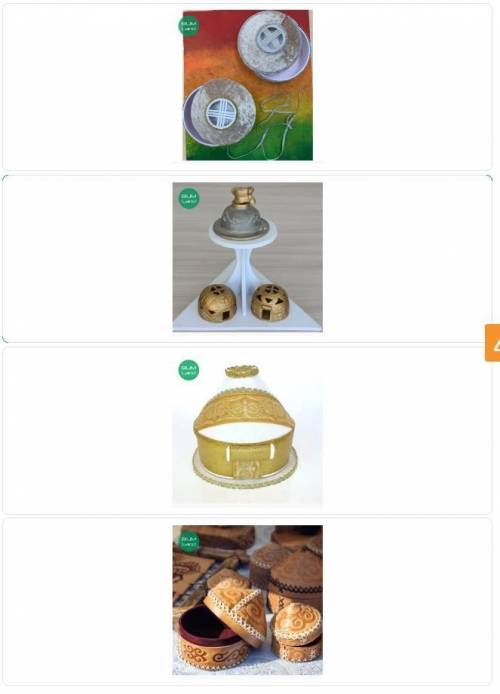Open the white stand with golden domes photo

247,257
